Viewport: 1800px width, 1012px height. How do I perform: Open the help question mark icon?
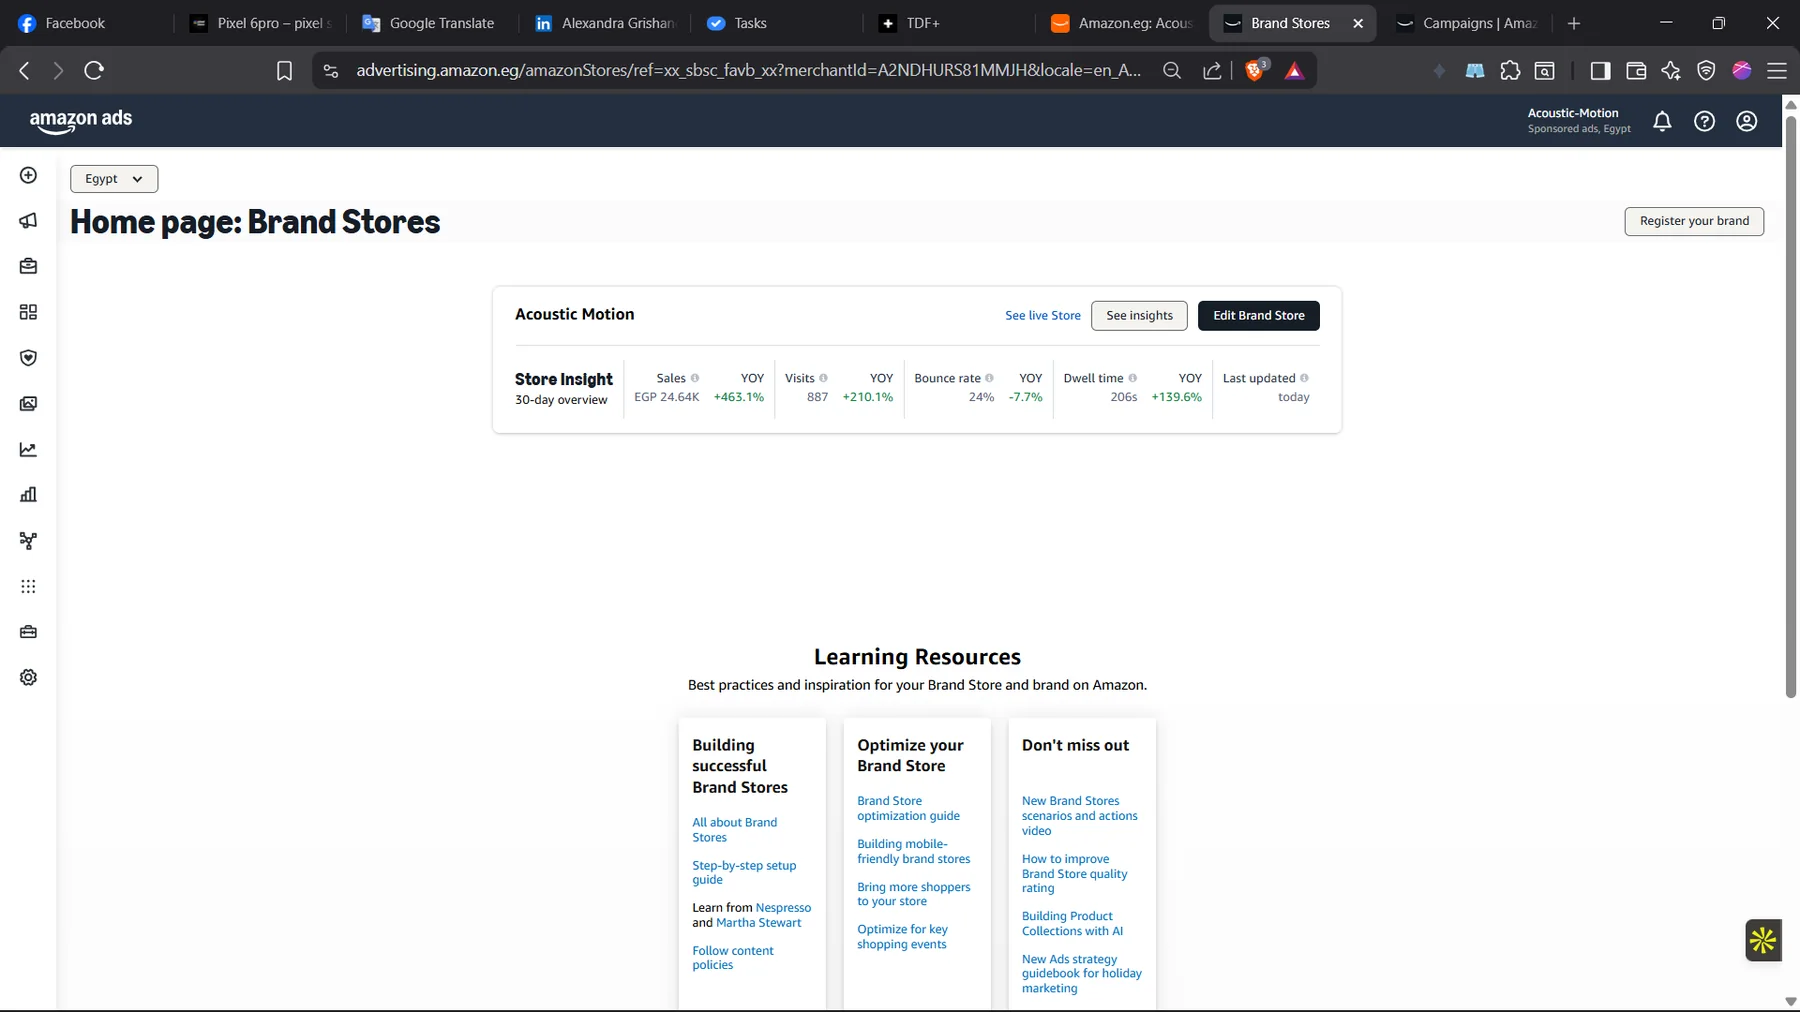(1704, 121)
